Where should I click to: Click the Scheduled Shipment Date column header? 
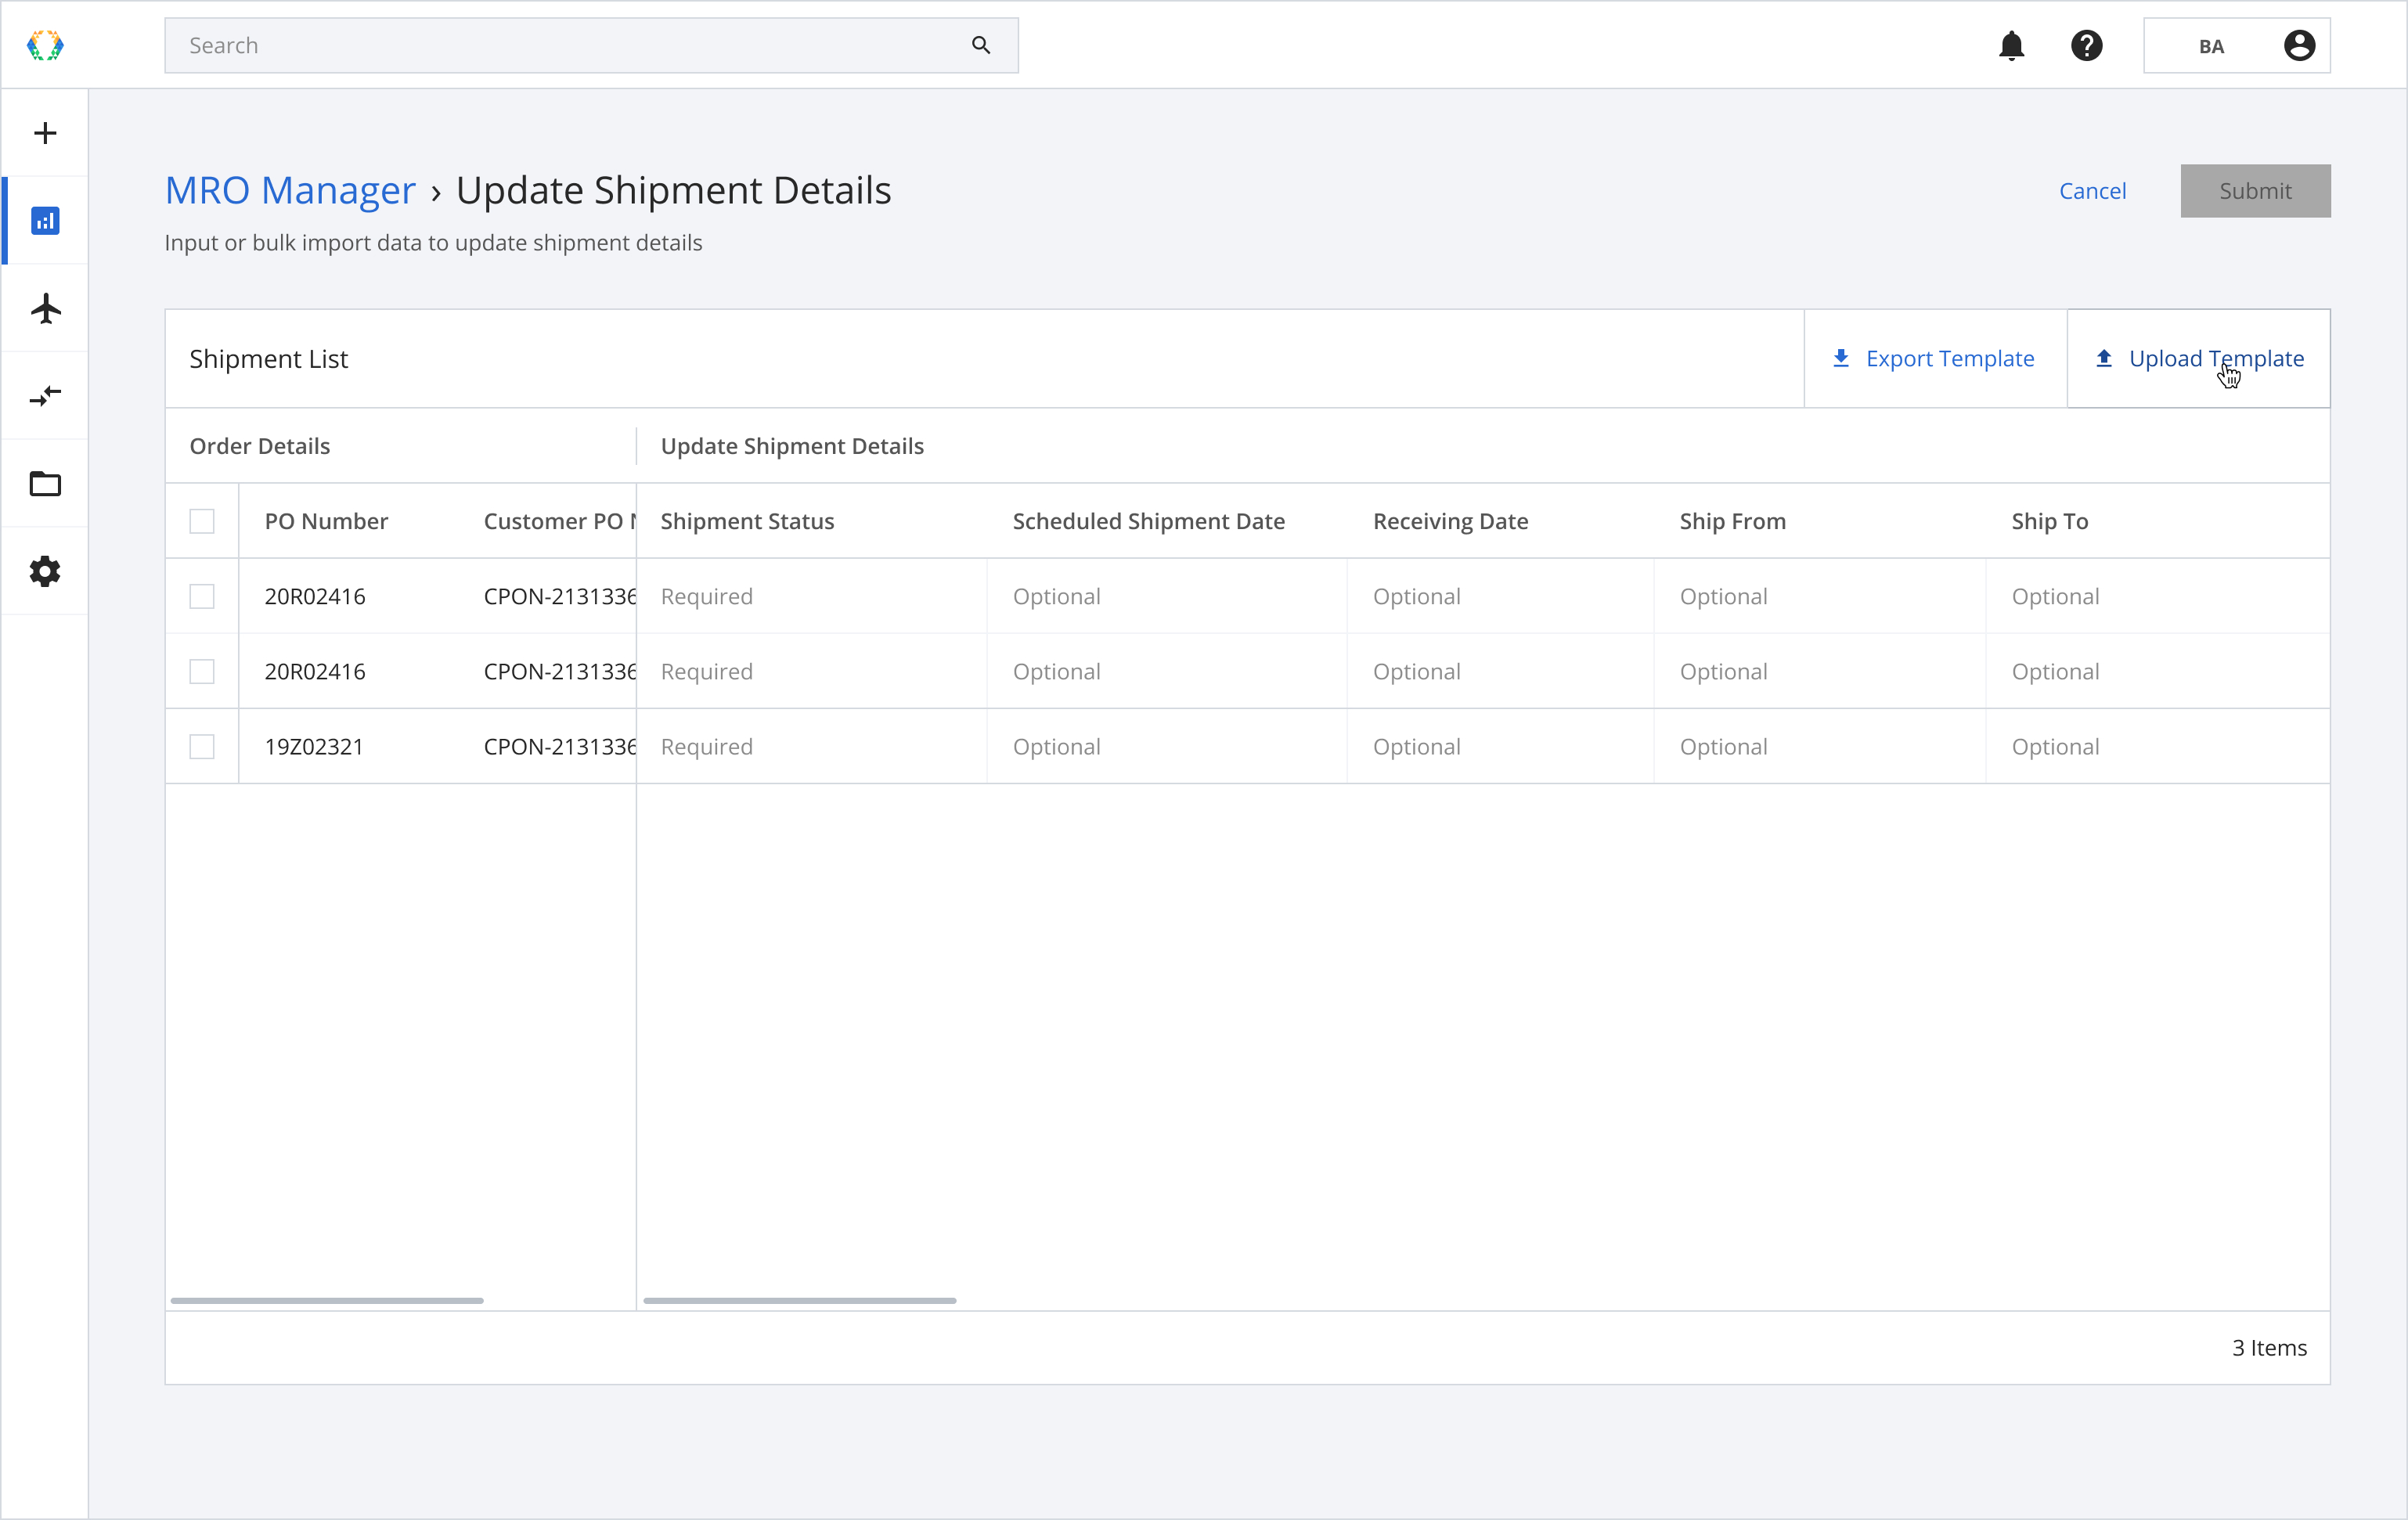pos(1148,521)
